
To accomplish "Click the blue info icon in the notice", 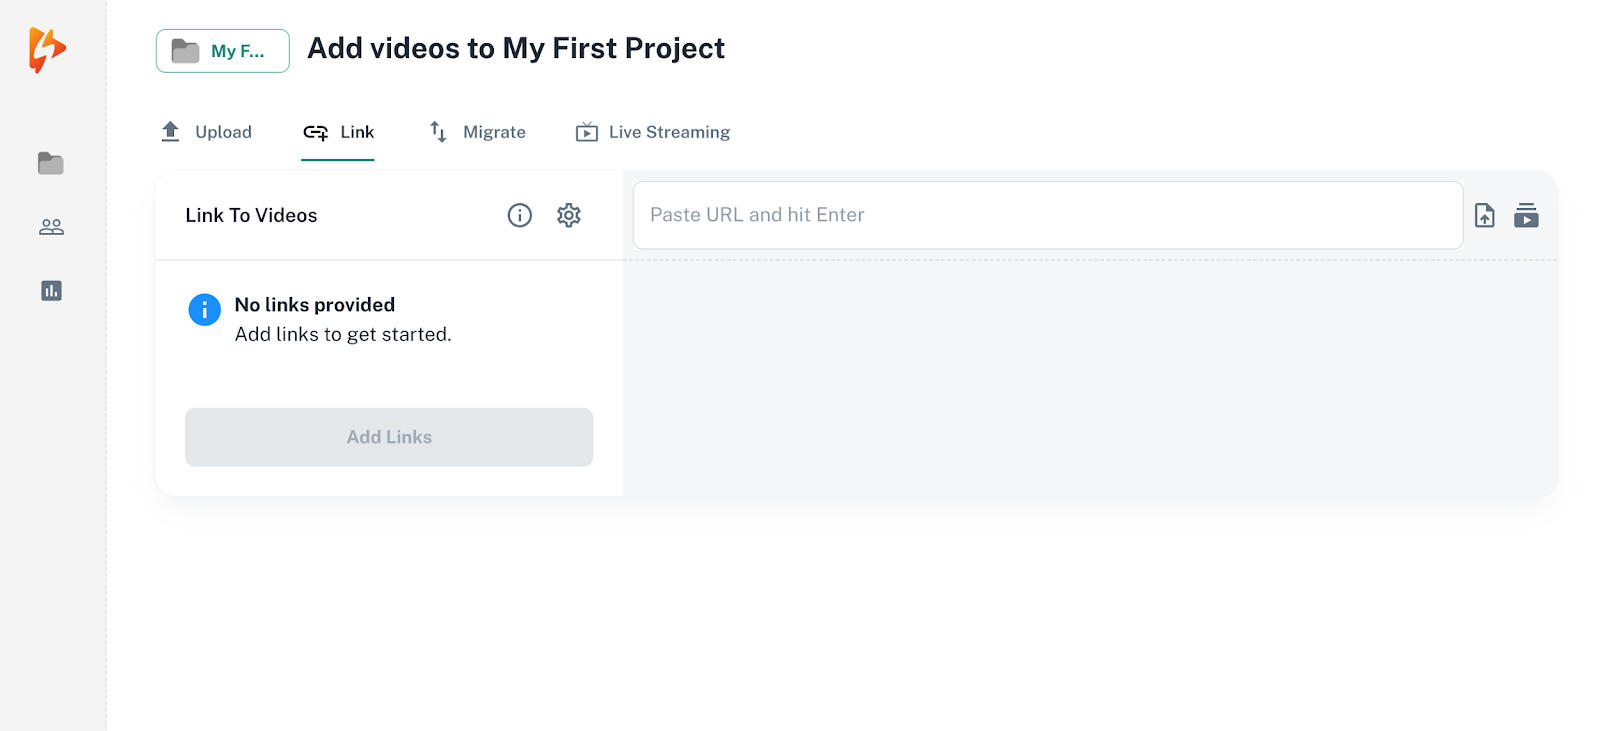I will point(205,310).
